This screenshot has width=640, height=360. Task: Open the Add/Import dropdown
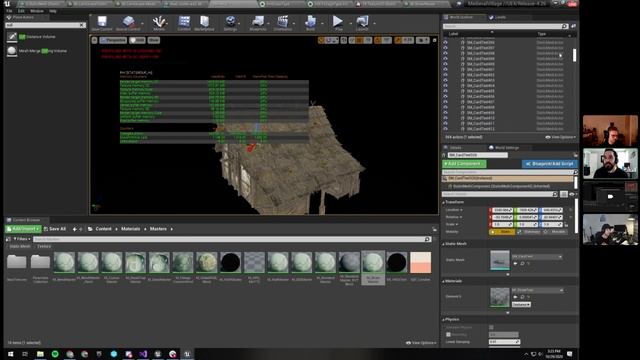(x=23, y=229)
